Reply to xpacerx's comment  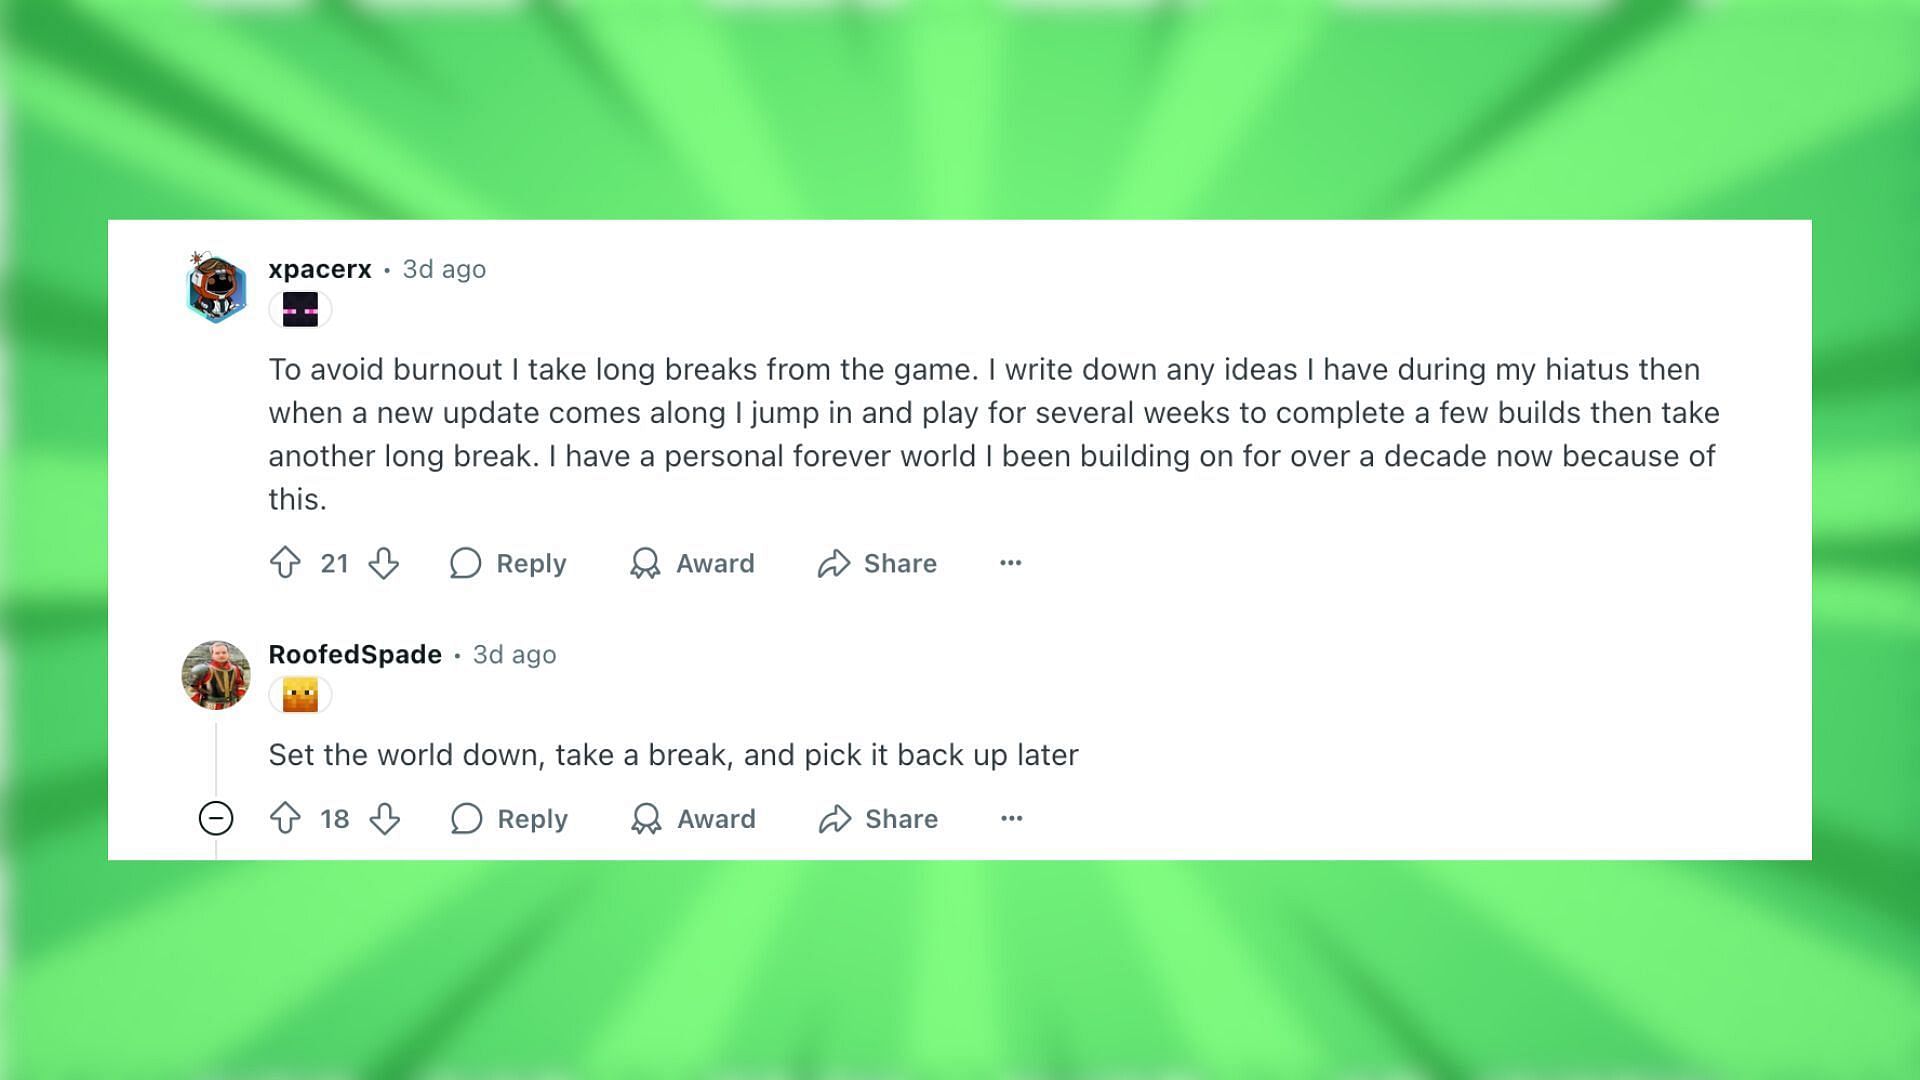508,563
